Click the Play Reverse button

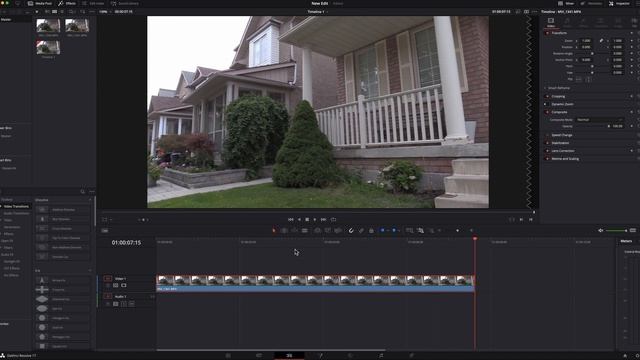coord(299,220)
